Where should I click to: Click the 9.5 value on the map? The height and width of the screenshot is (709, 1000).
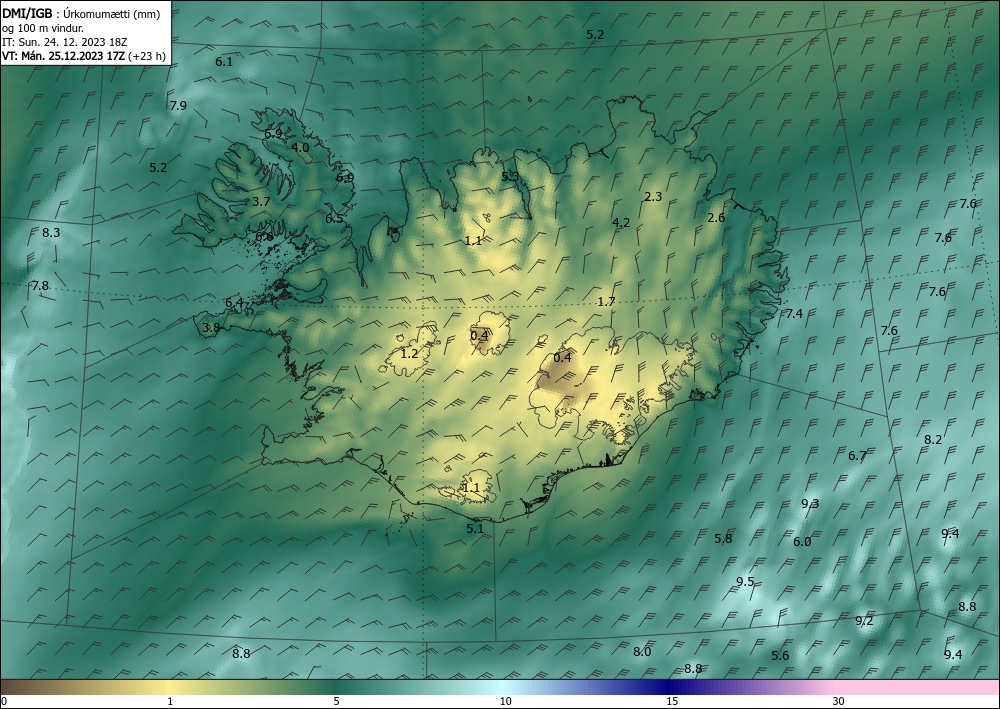745,581
